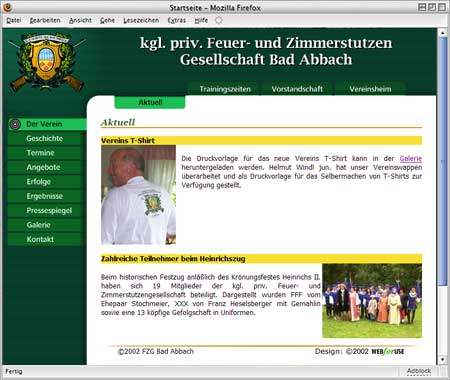Image resolution: width=450 pixels, height=380 pixels.
Task: Open the Bearbeiten menu
Action: point(45,20)
